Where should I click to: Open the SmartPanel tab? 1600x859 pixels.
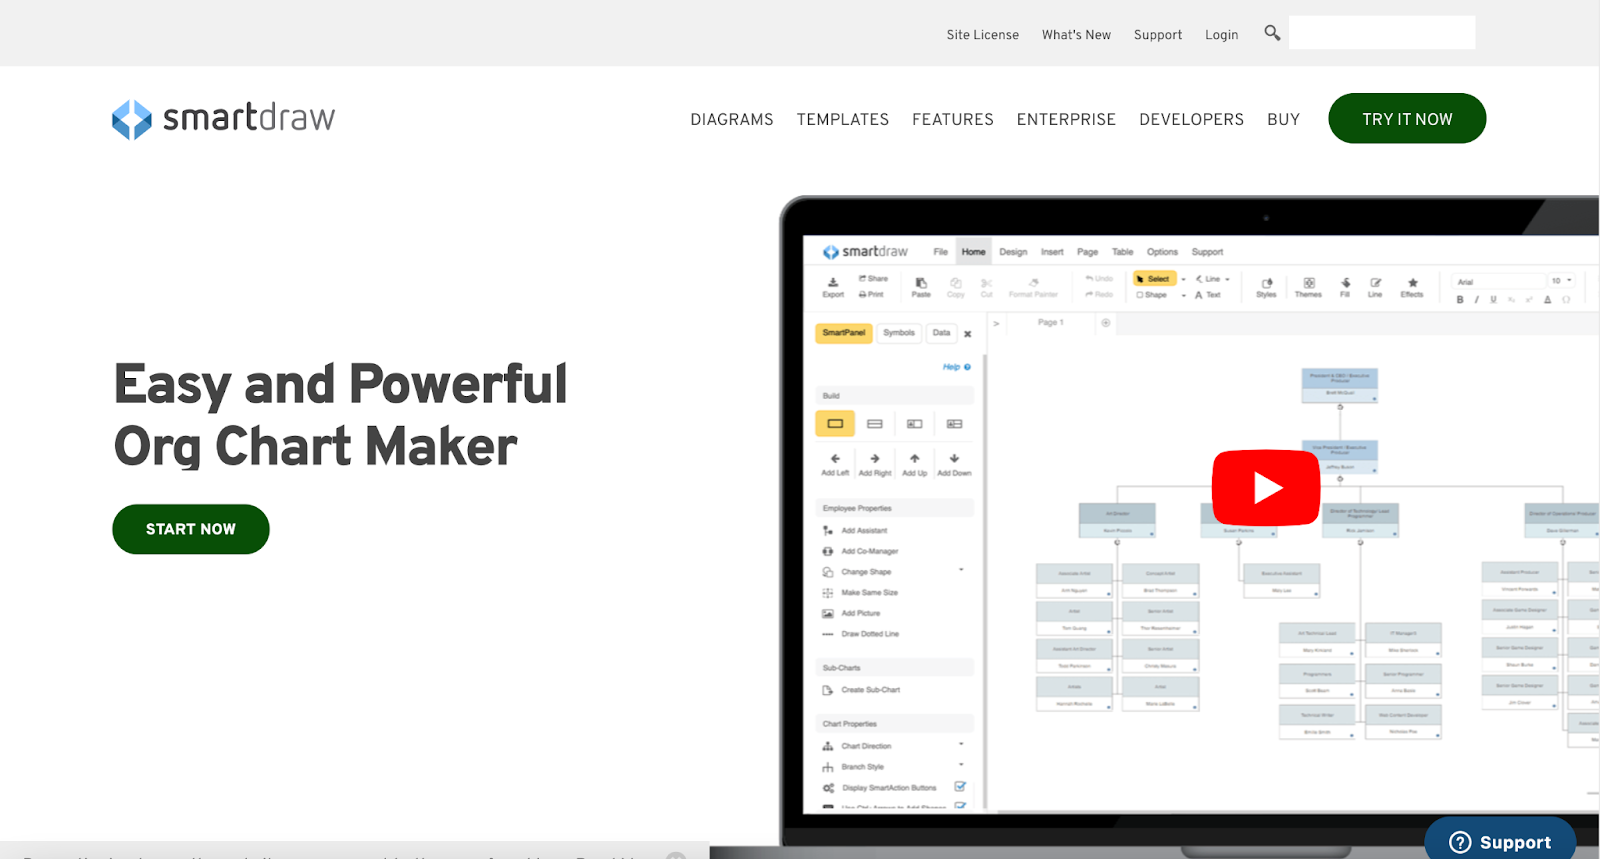click(844, 333)
